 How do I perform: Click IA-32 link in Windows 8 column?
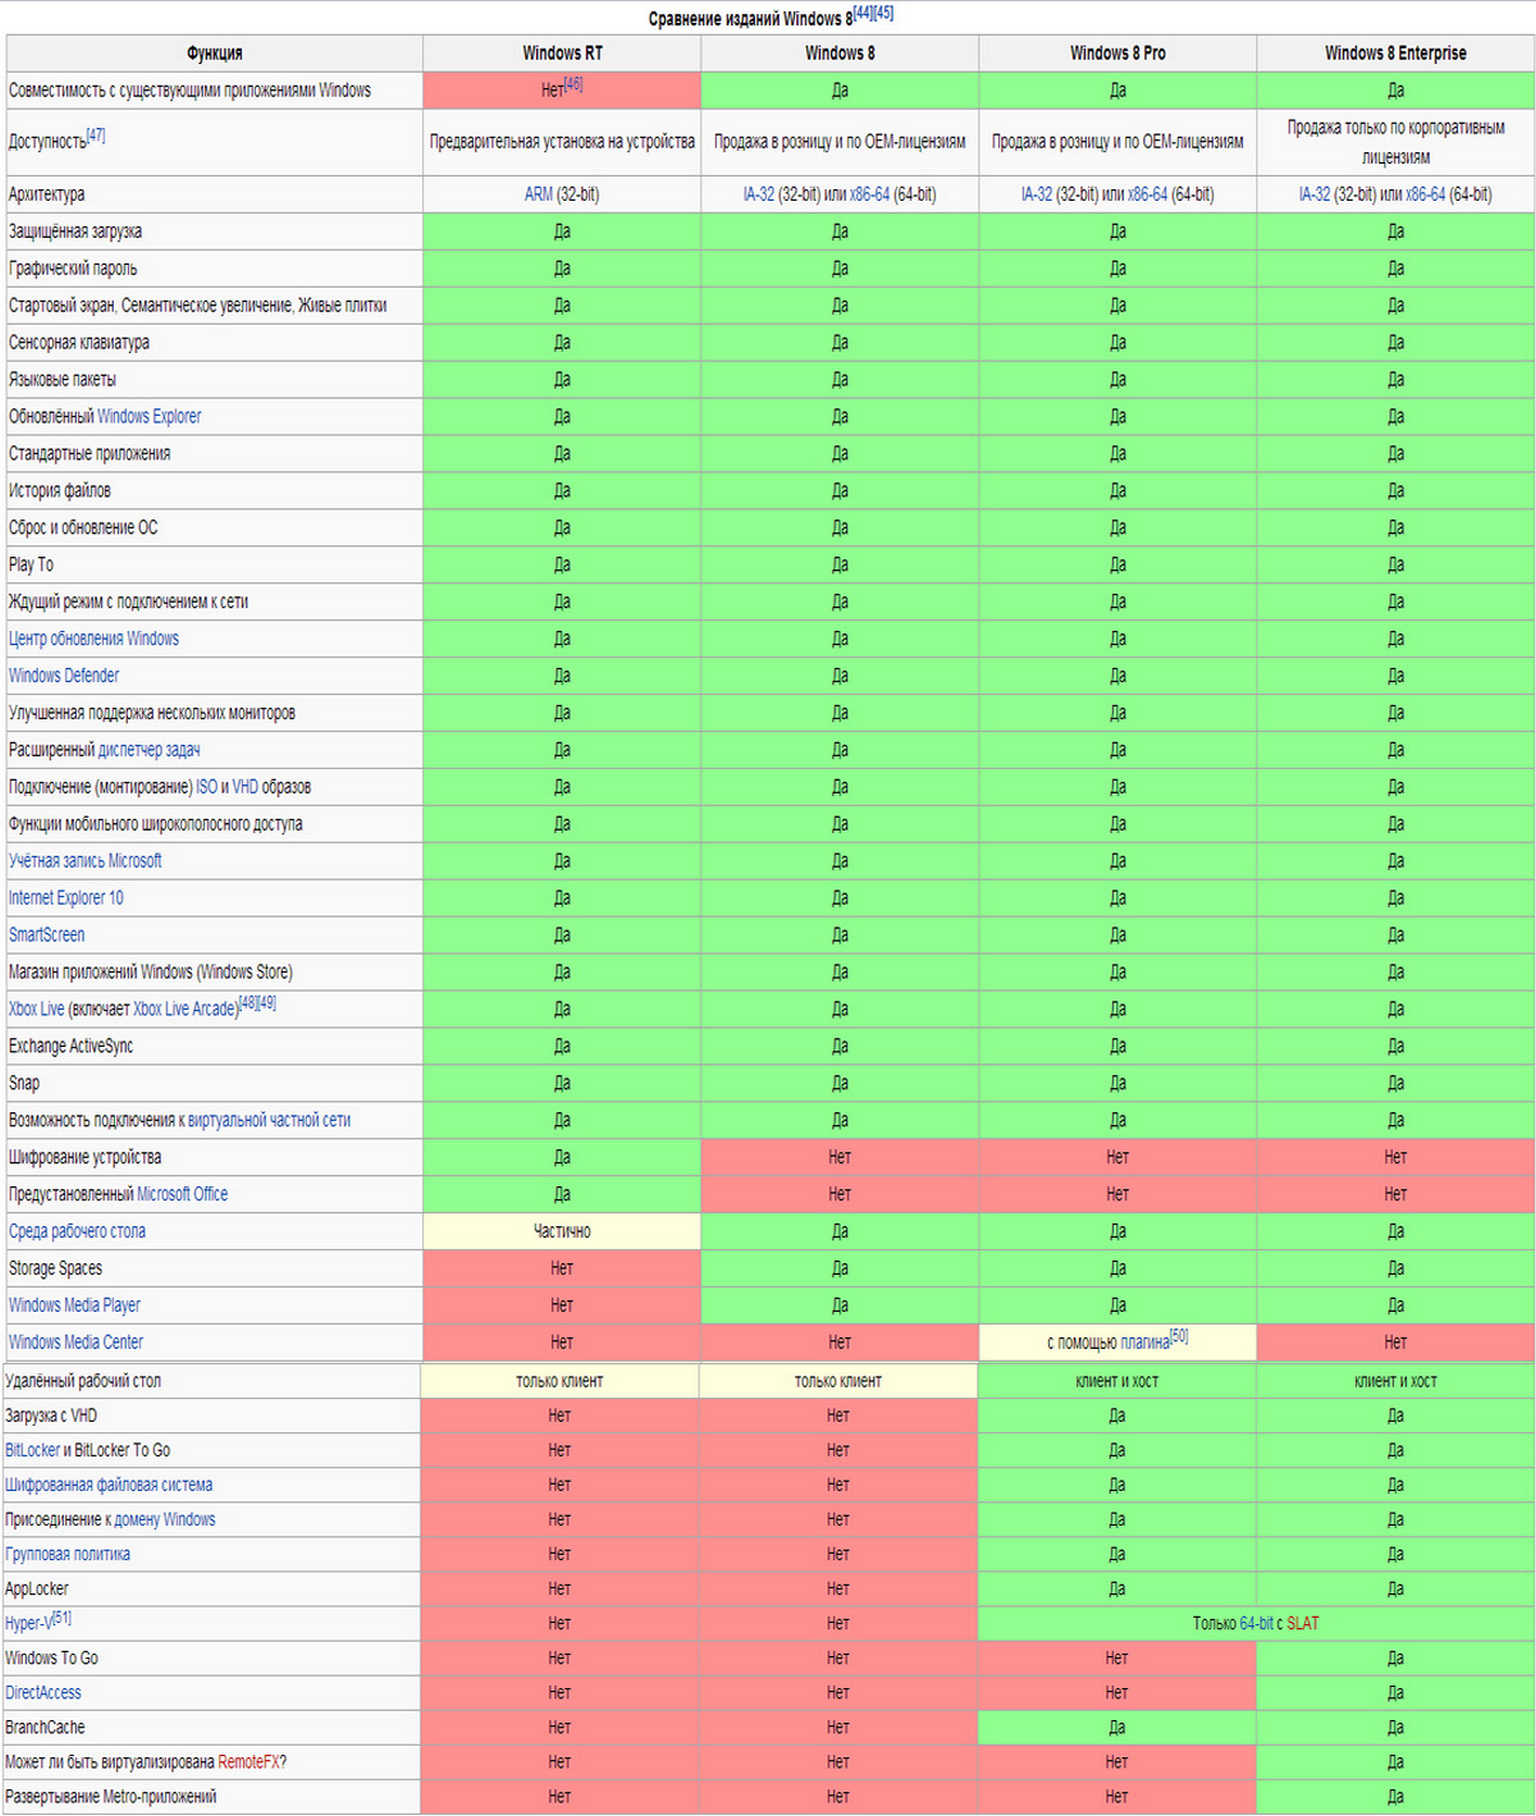(x=759, y=194)
